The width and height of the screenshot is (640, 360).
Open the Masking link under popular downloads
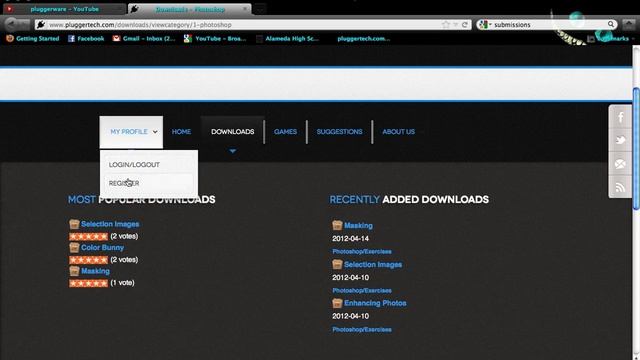pyautogui.click(x=95, y=271)
